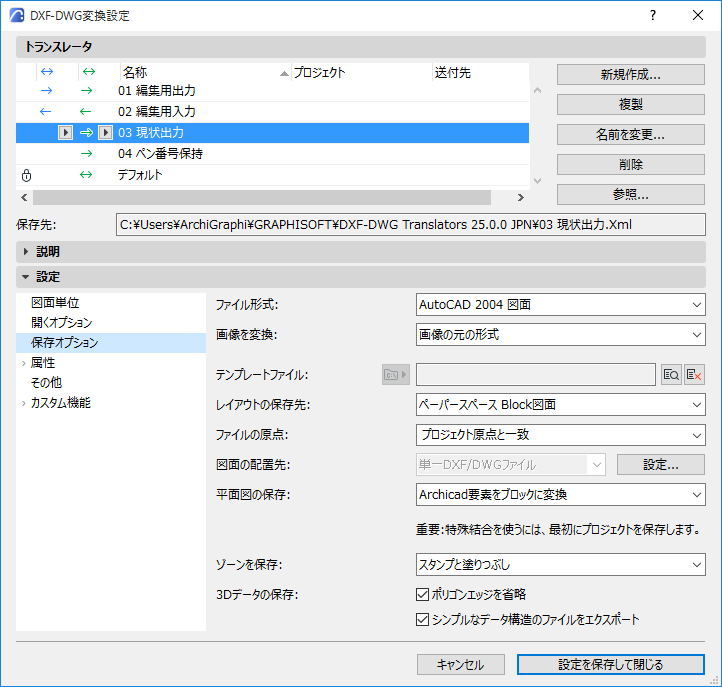Click green bidirectional arrow of デフォルト row
This screenshot has height=687, width=722.
[86, 175]
